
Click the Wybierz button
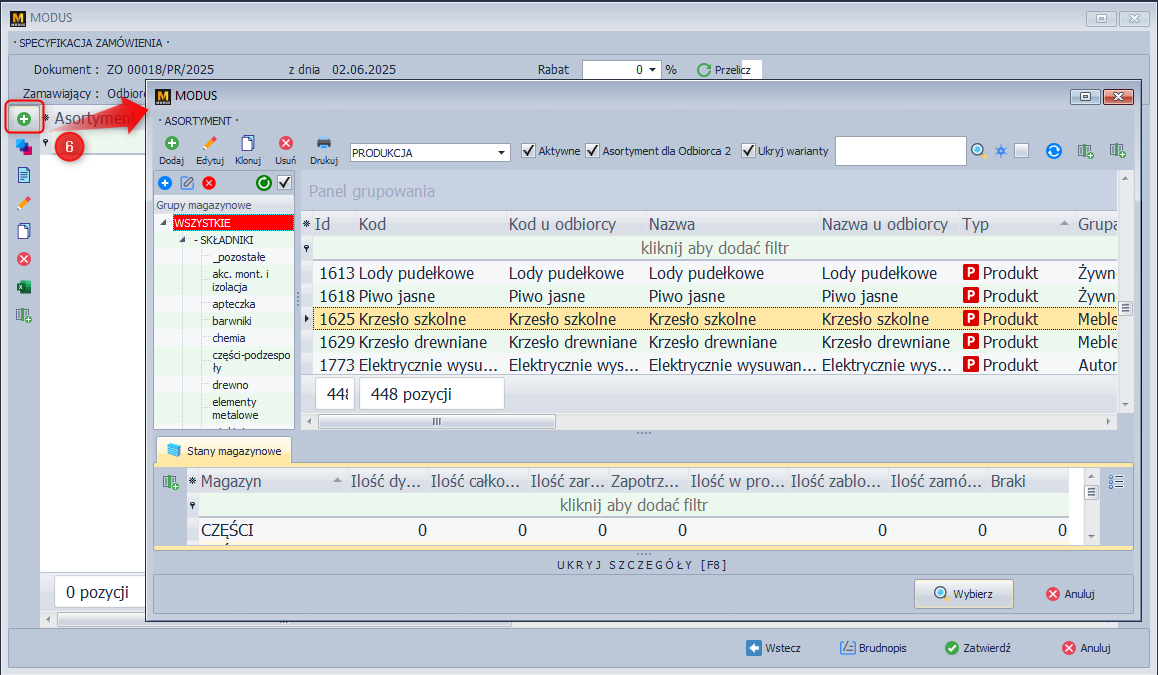tap(963, 593)
